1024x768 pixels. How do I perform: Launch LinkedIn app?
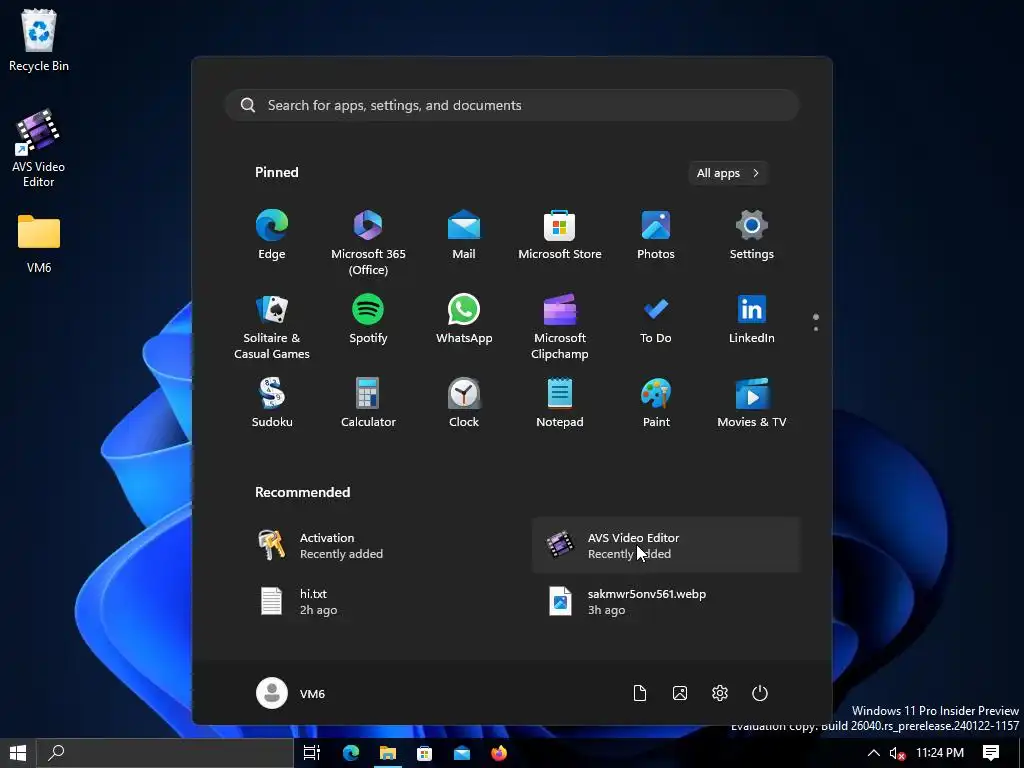point(752,319)
